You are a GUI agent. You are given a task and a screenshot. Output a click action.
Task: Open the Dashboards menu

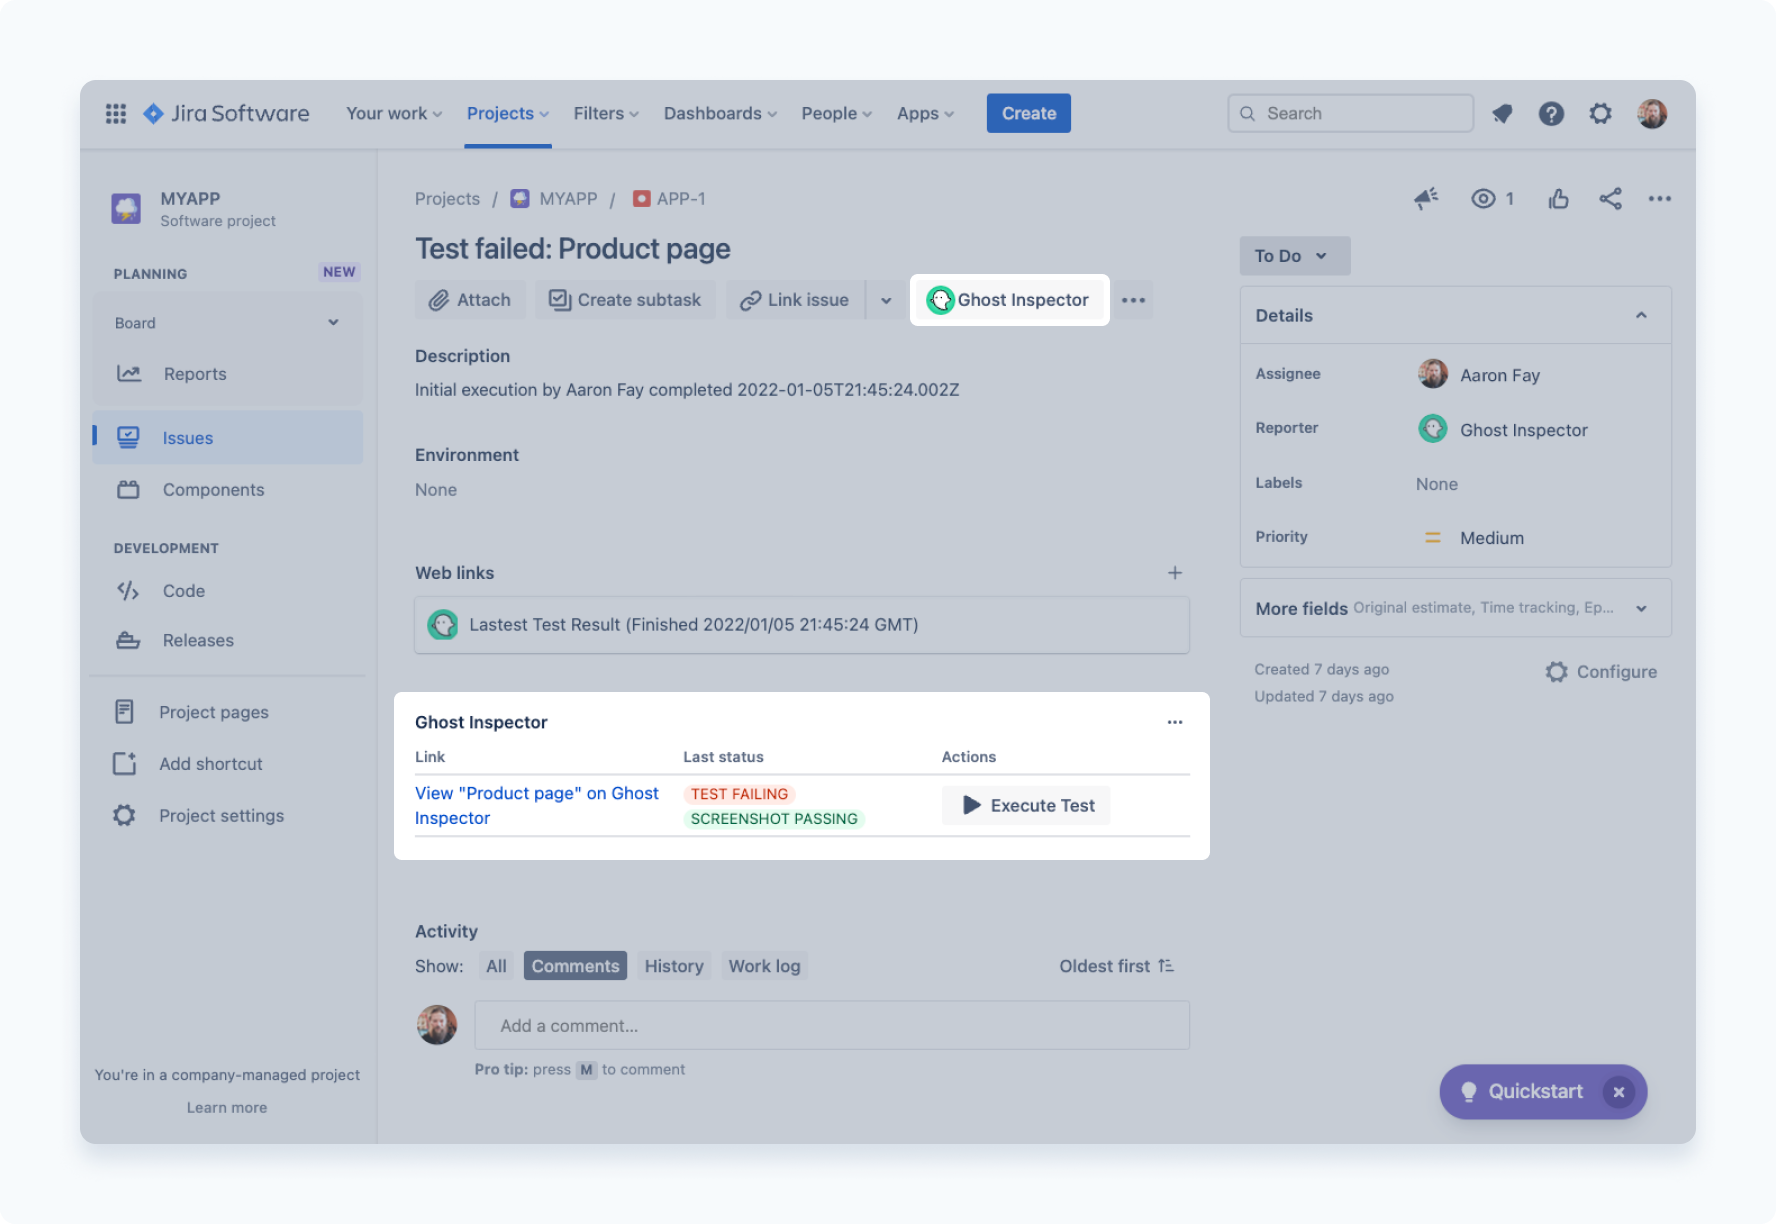[x=719, y=113]
